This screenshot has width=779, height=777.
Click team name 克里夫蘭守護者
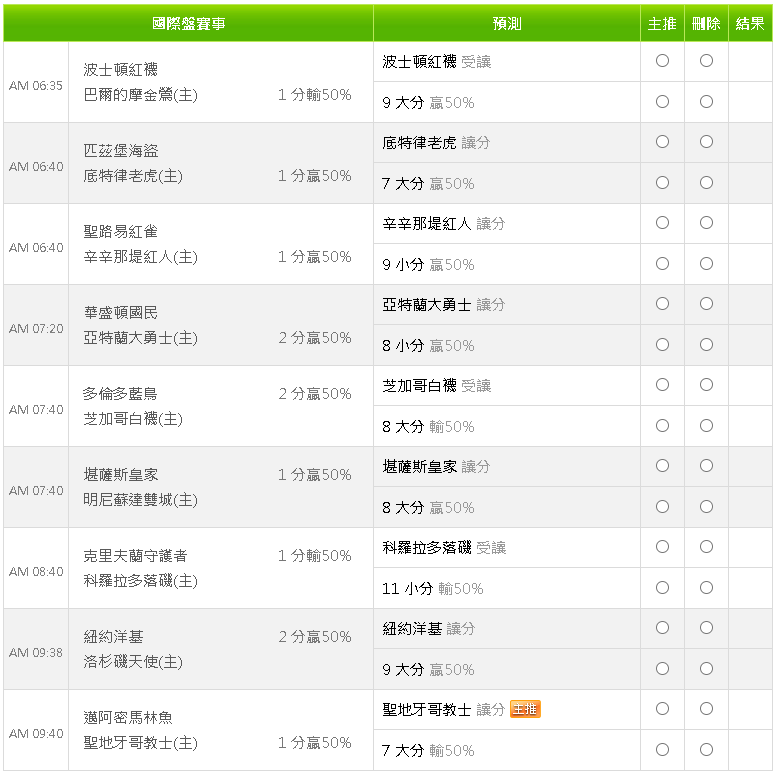tap(135, 555)
